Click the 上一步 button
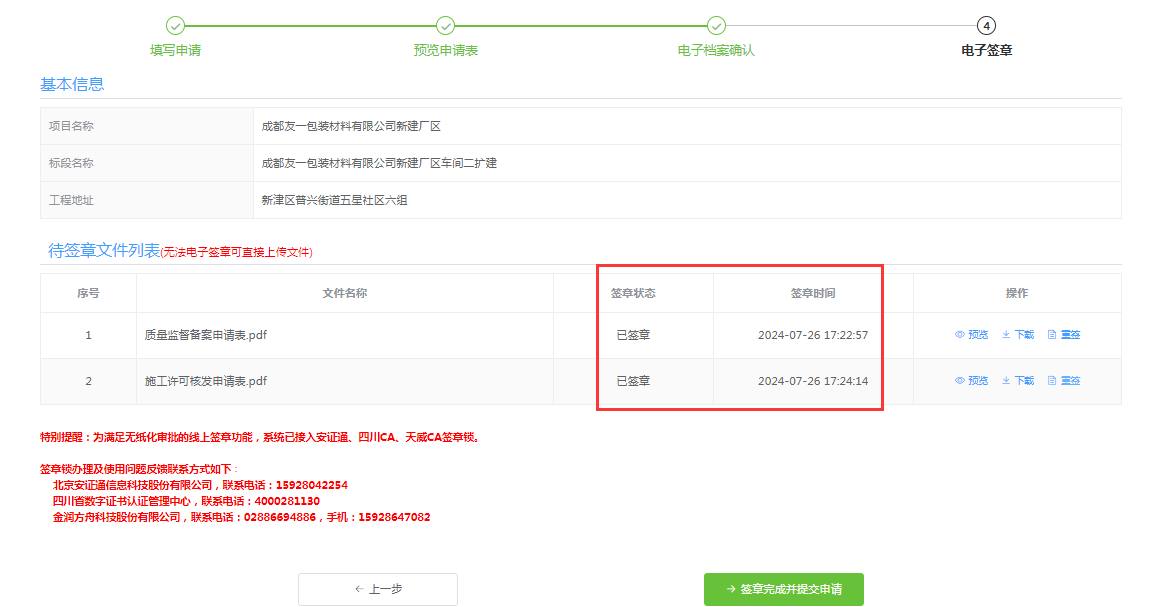1169x607 pixels. [377, 589]
